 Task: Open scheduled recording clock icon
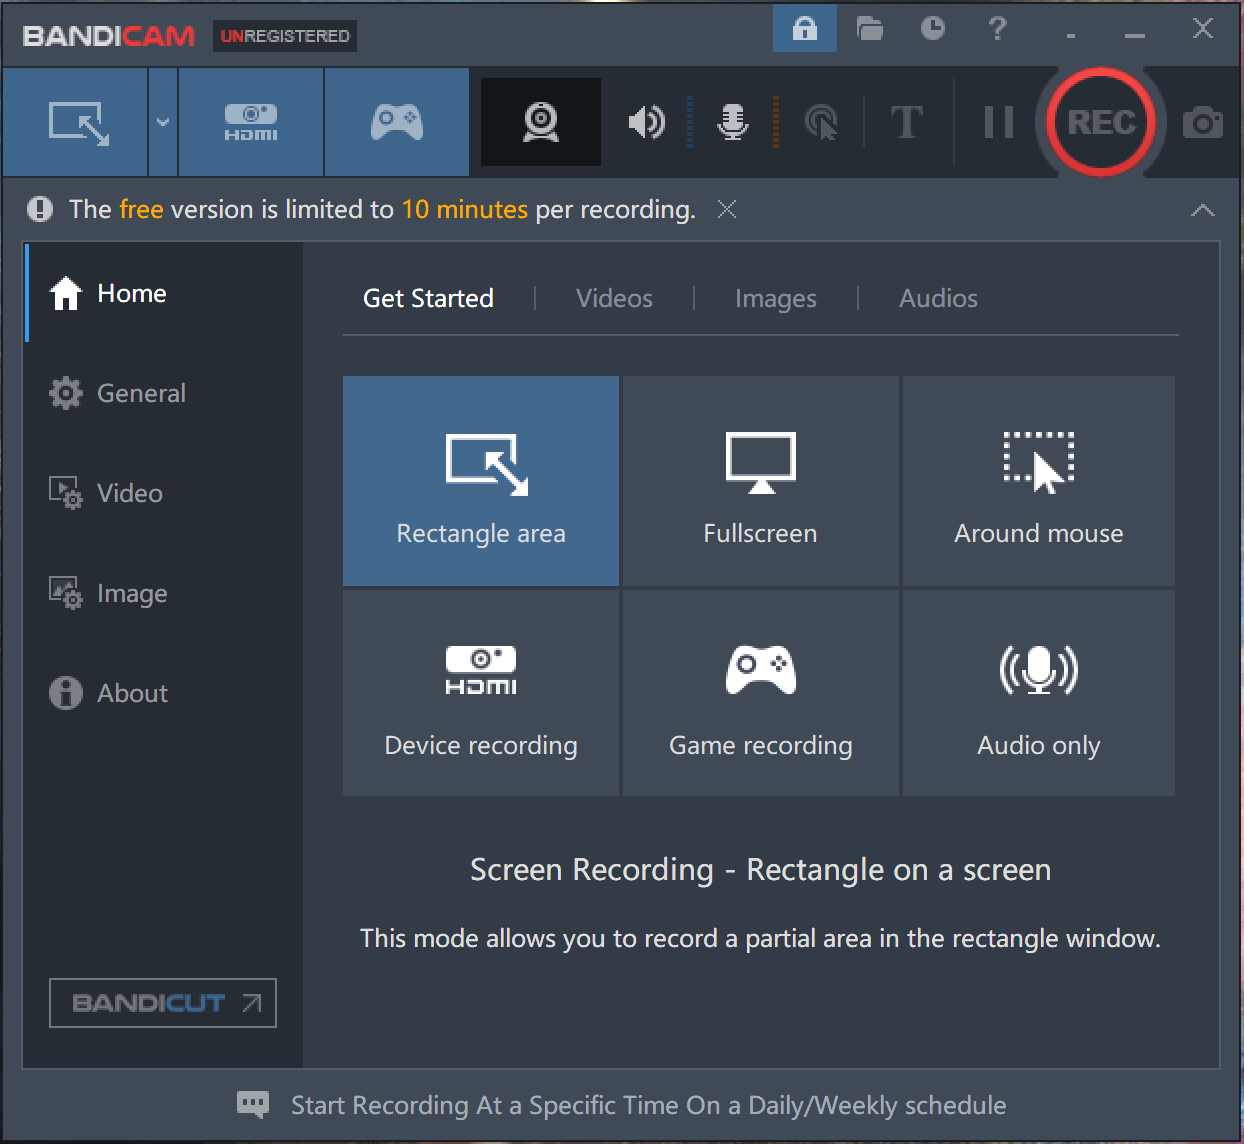tap(932, 29)
